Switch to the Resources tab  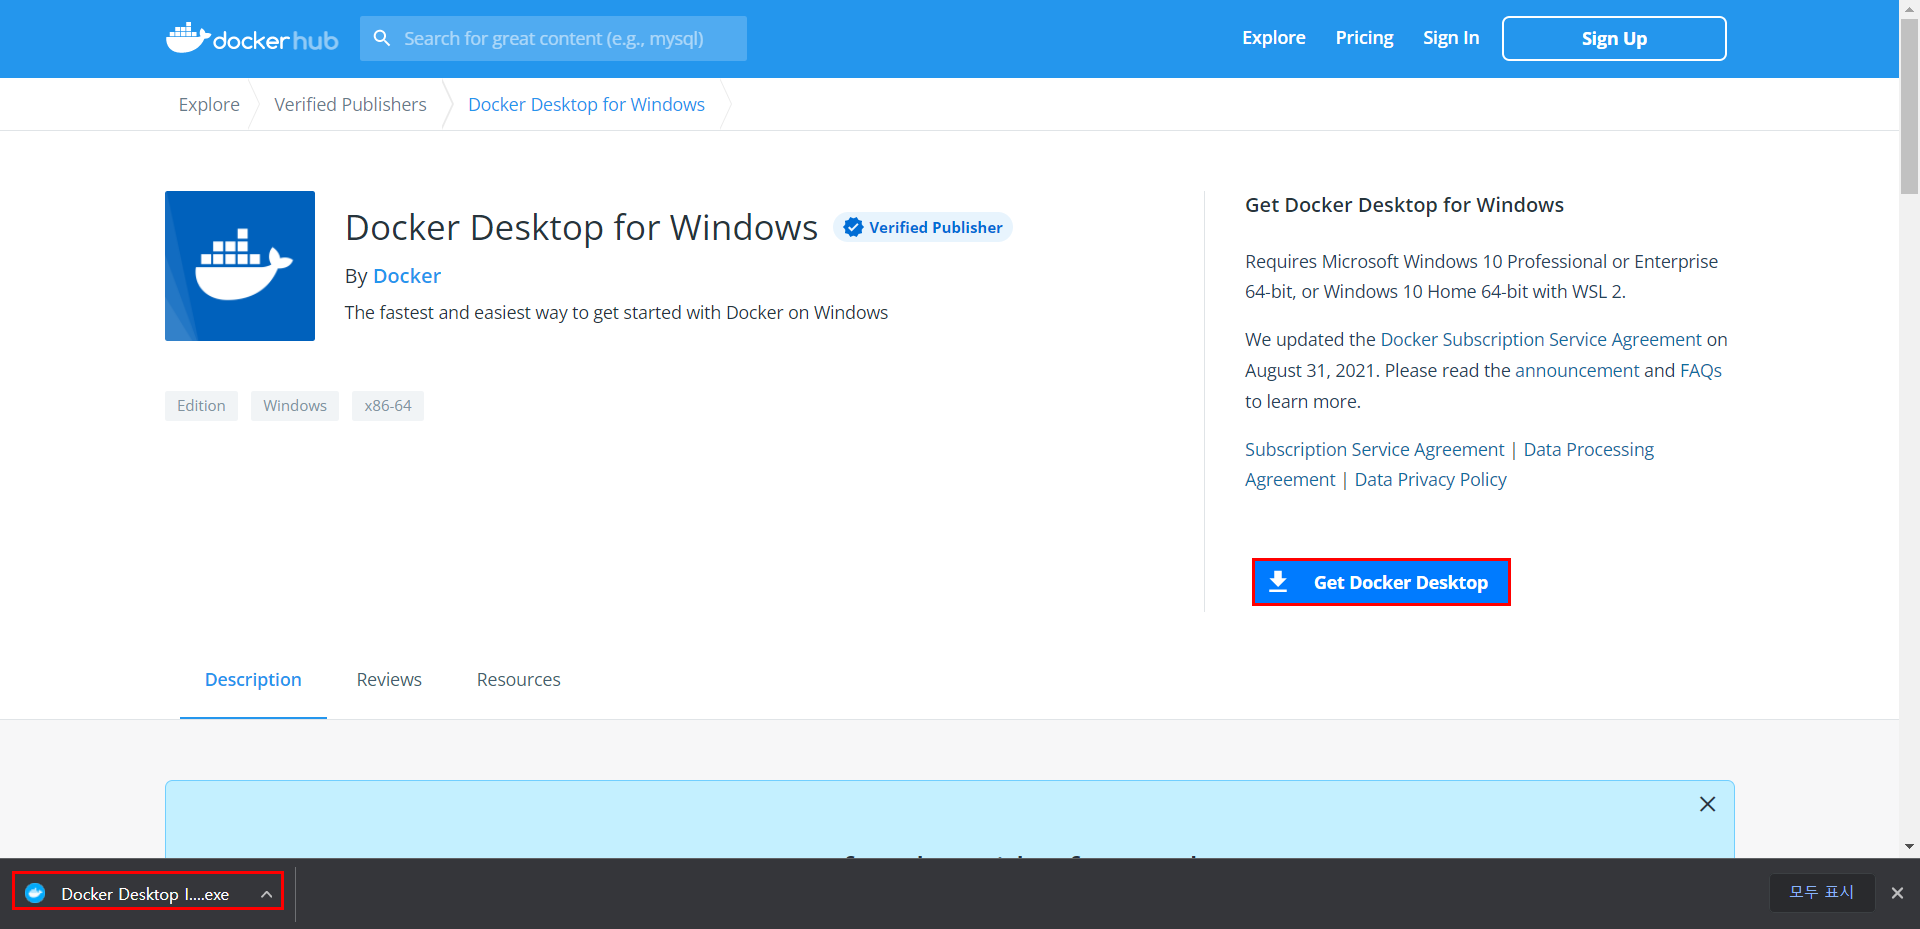[x=518, y=680]
